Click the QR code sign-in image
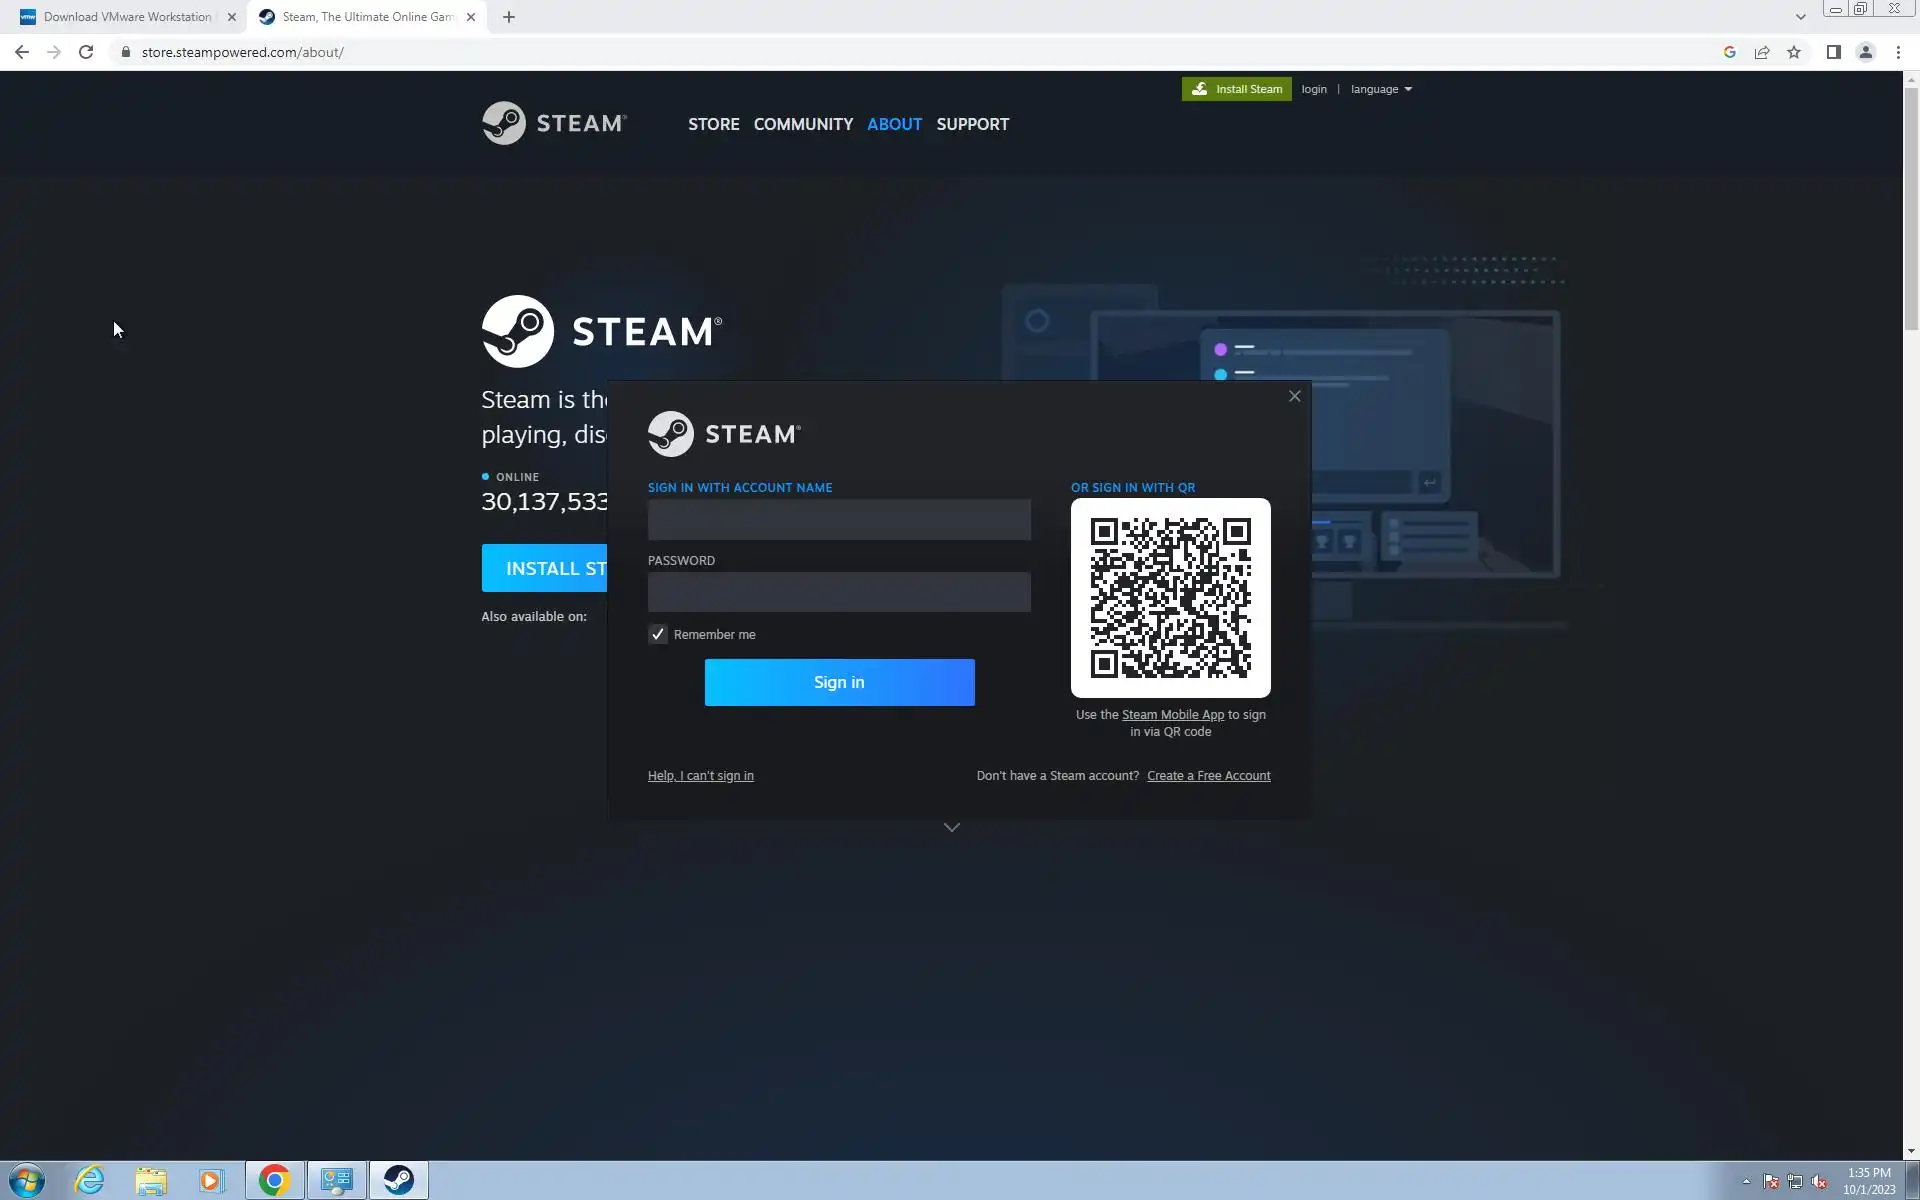The image size is (1920, 1200). [1170, 598]
